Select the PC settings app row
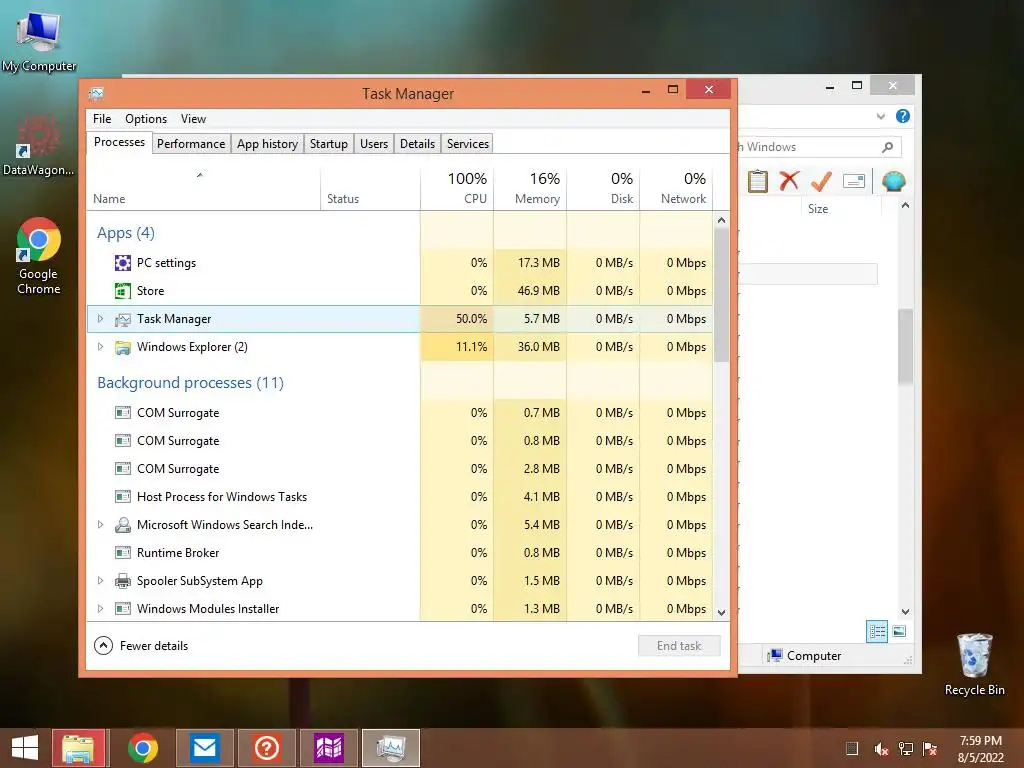The image size is (1024, 768). [400, 263]
